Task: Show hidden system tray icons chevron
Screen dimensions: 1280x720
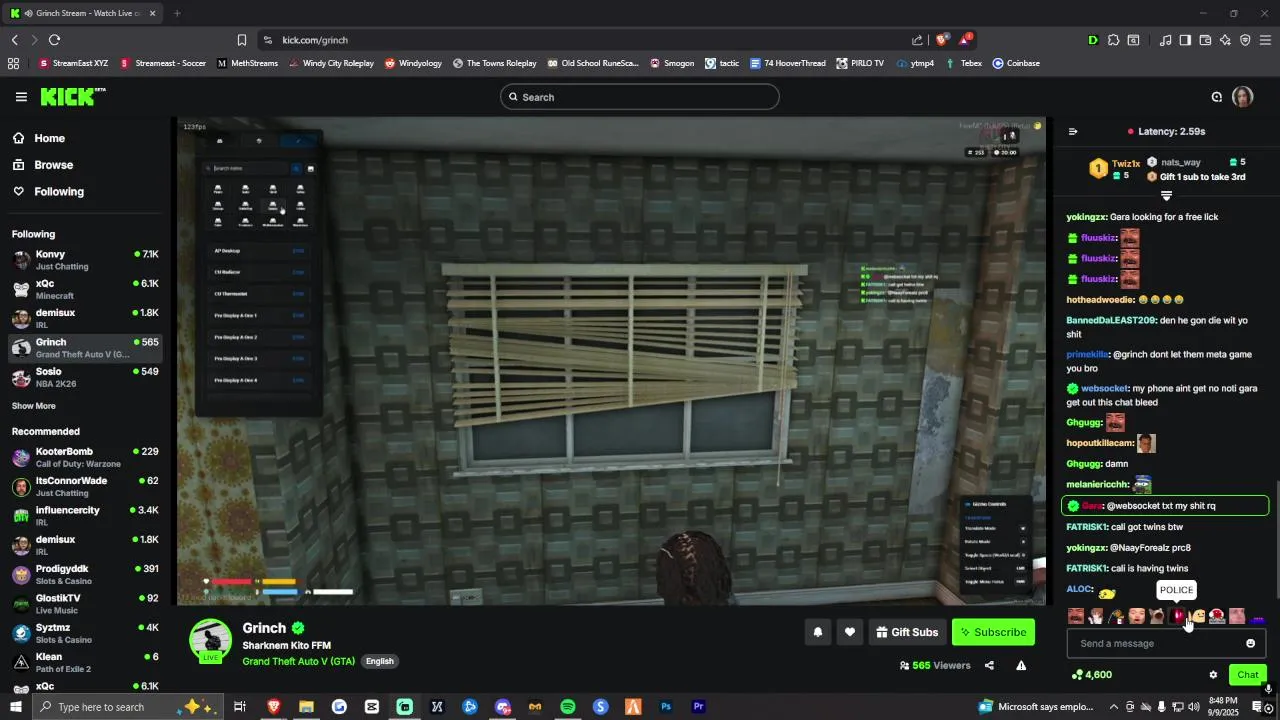Action: click(x=1114, y=707)
